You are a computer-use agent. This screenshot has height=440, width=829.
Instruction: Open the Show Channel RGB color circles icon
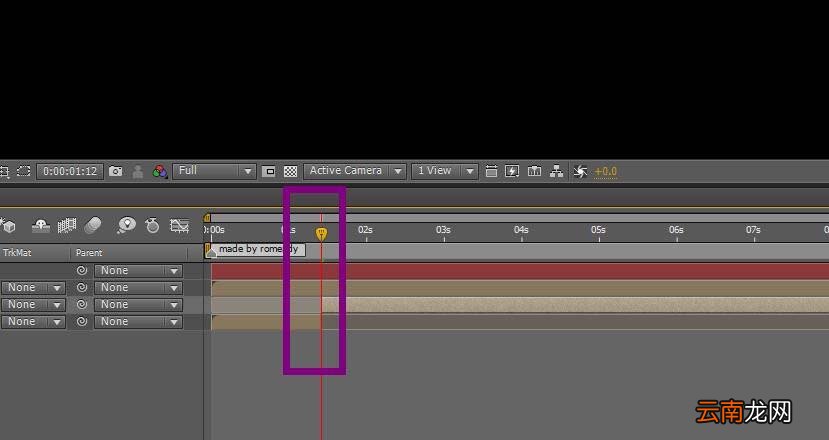[x=160, y=171]
